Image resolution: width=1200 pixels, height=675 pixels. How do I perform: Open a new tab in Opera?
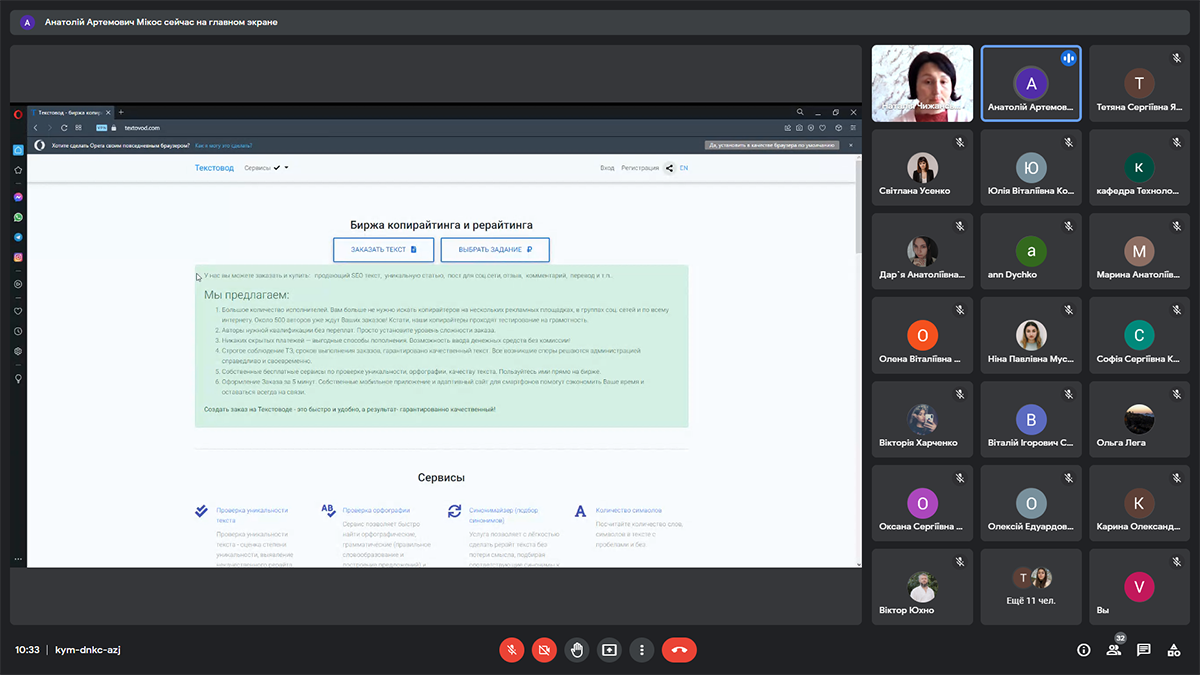click(121, 112)
